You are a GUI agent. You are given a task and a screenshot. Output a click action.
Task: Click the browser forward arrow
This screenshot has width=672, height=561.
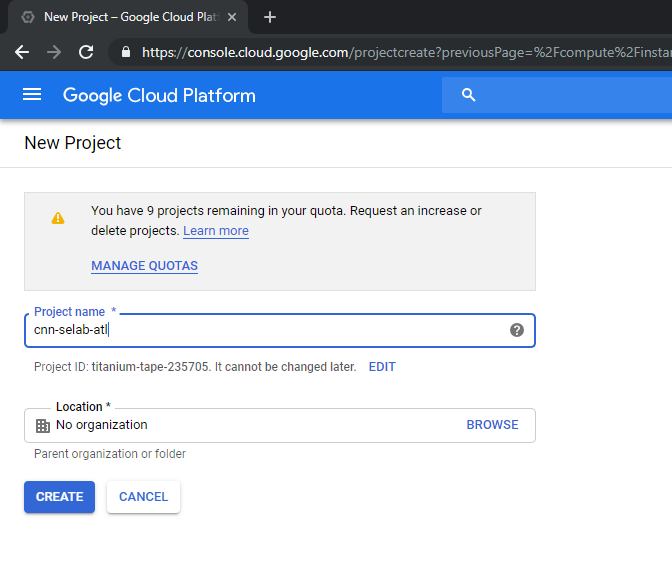pyautogui.click(x=54, y=52)
